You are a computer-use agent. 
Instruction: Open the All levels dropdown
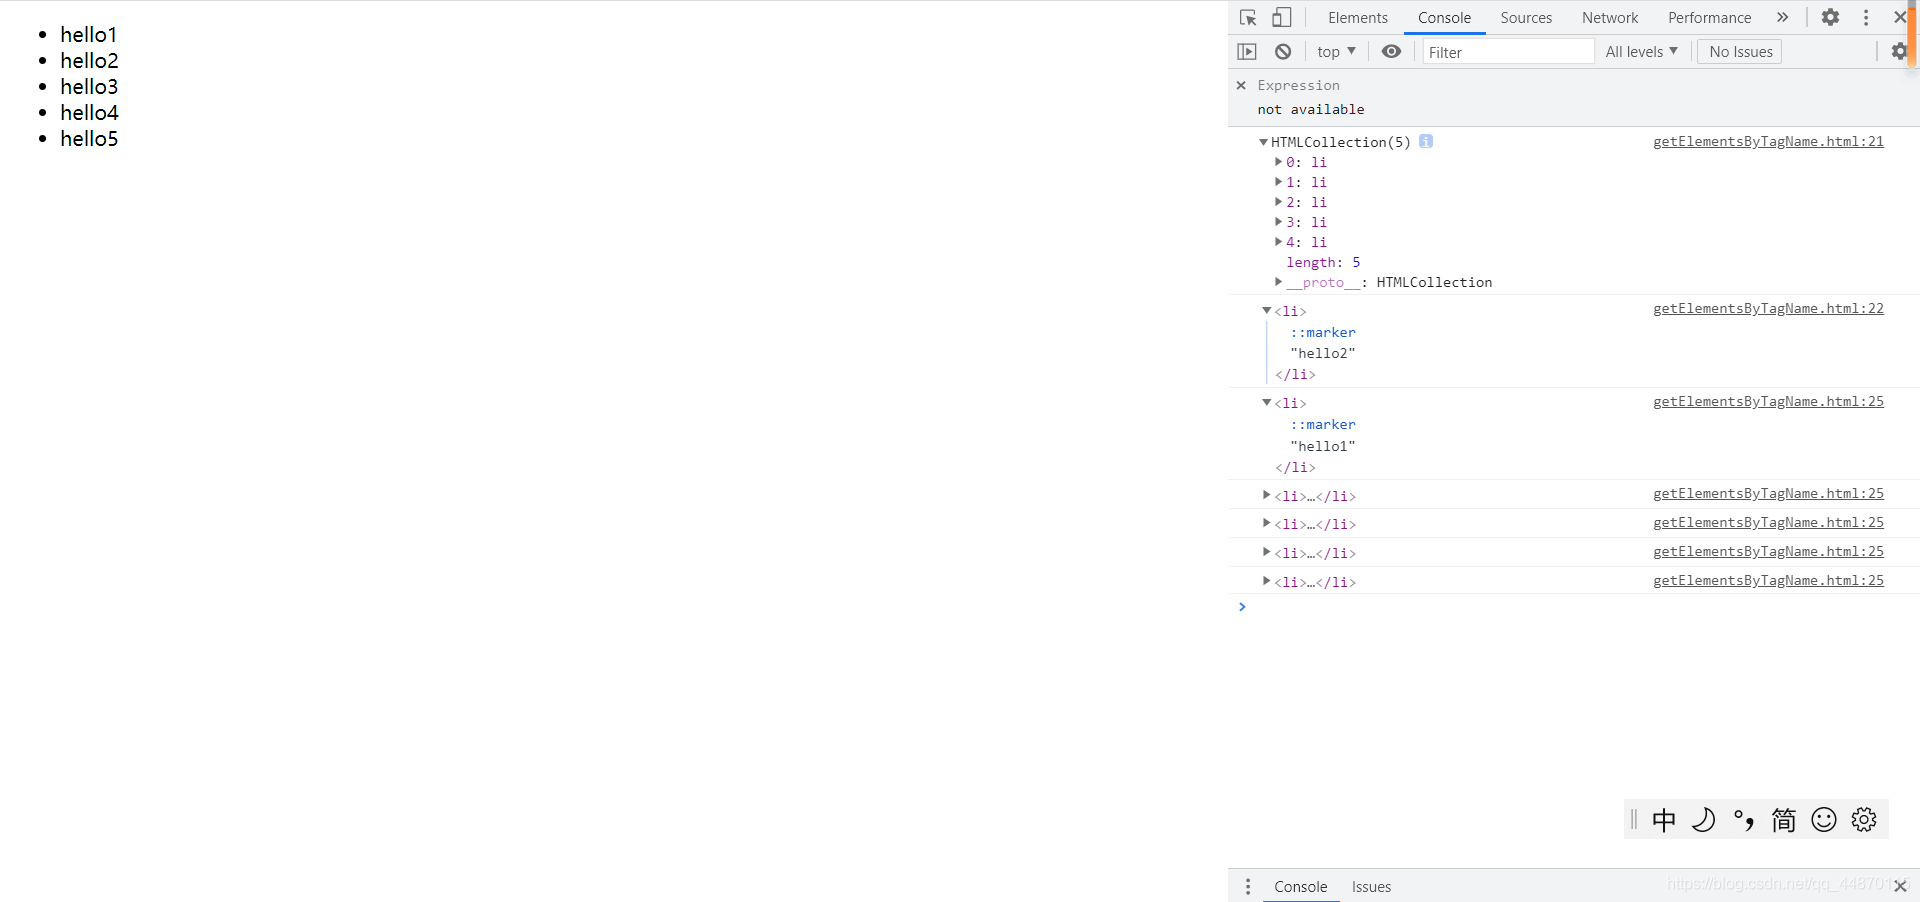[x=1642, y=51]
